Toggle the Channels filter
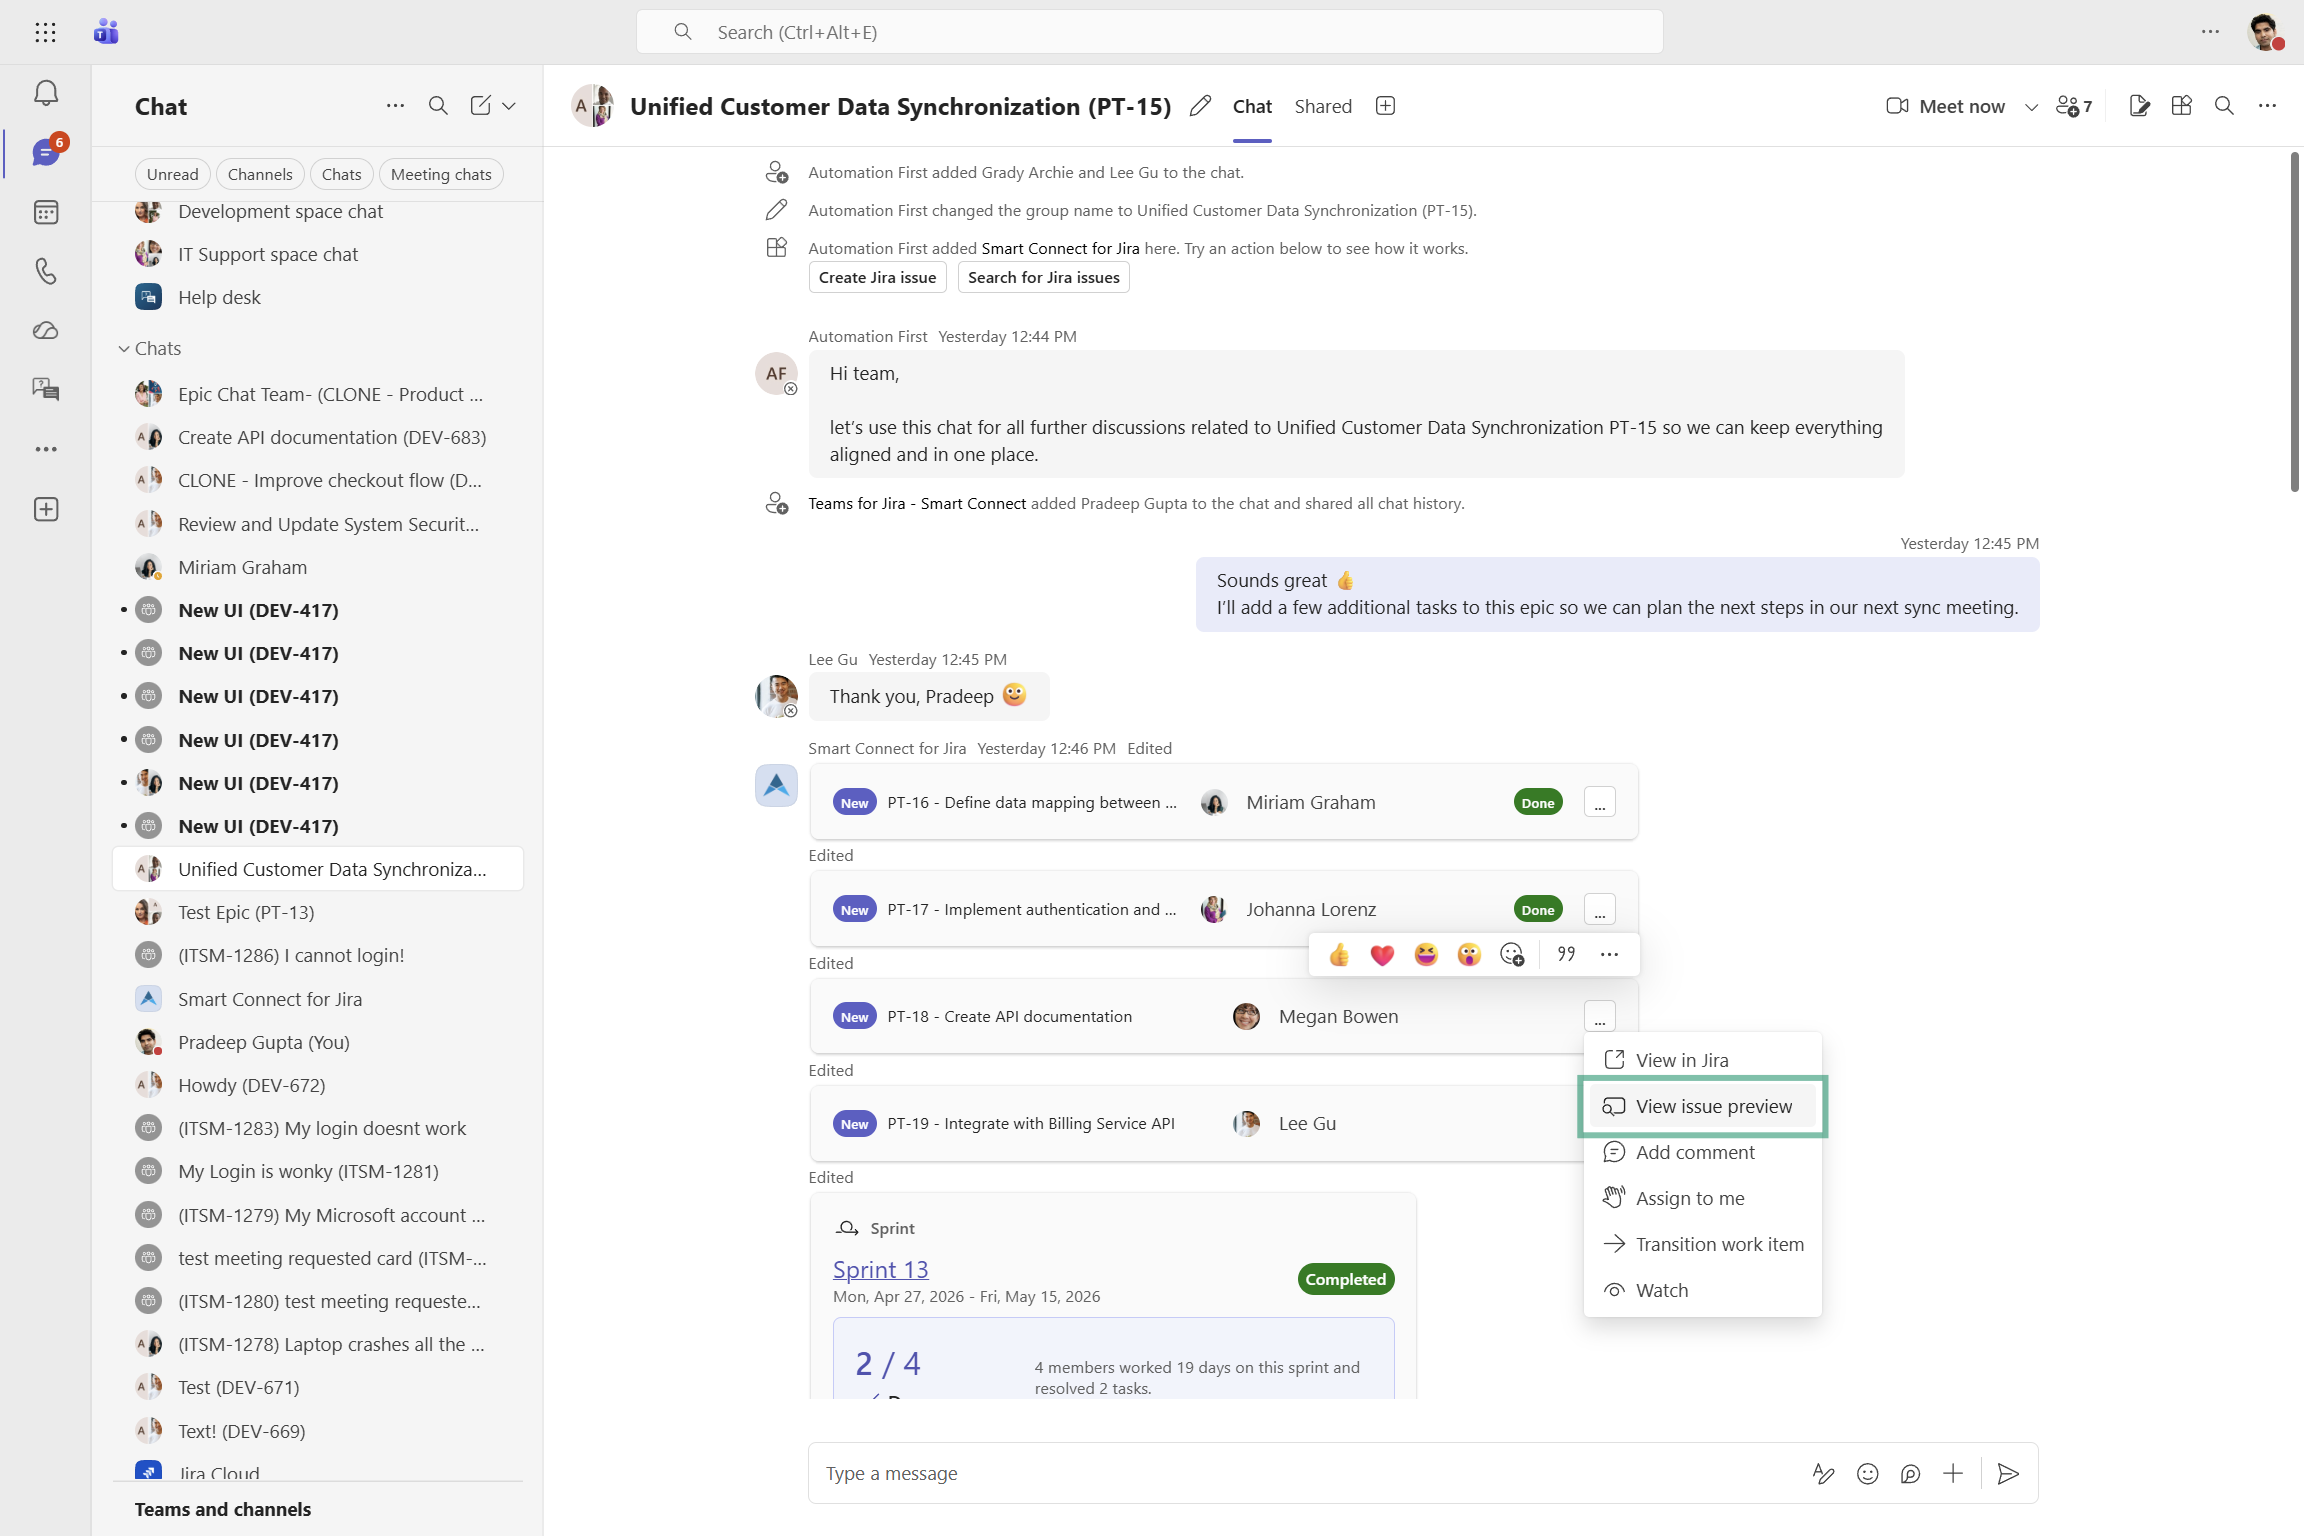Image resolution: width=2304 pixels, height=1536 pixels. 260,174
